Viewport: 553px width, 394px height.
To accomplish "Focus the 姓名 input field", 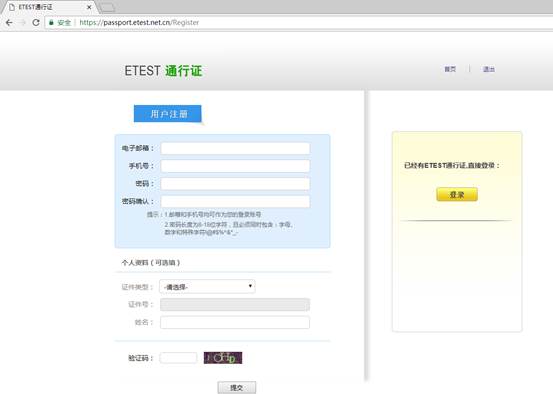I will (x=235, y=322).
